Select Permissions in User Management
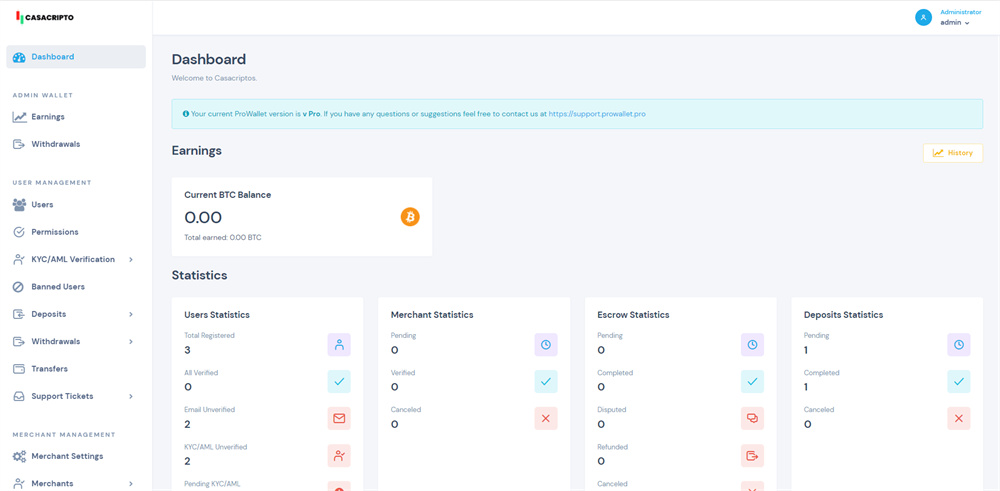 (54, 232)
